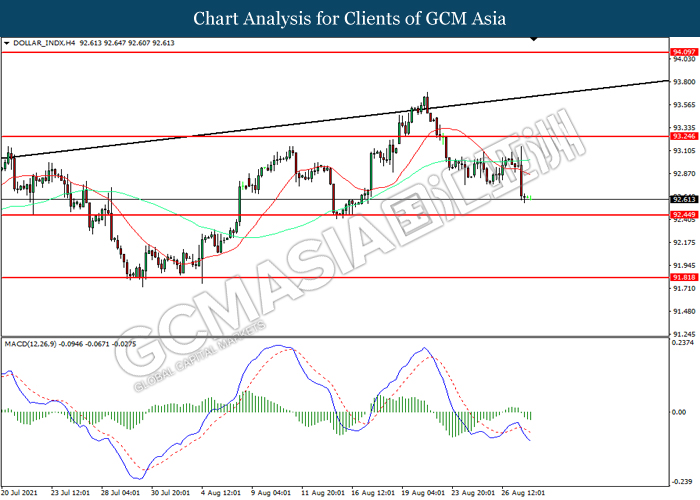Click the 91.245 price scale value

tap(684, 334)
